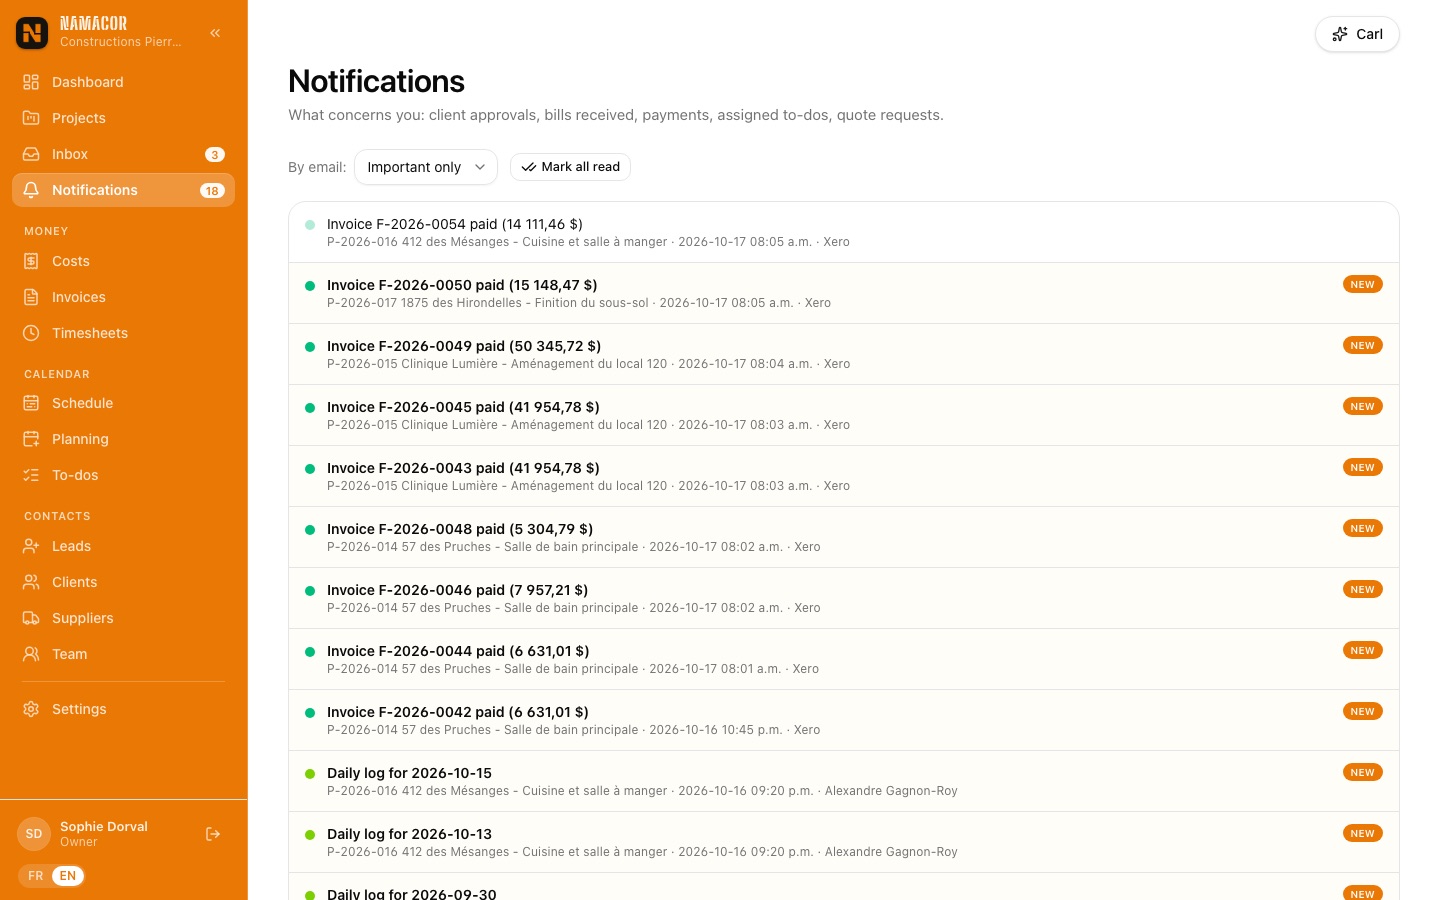Click the sparkle icon in Carl button

point(1340,34)
